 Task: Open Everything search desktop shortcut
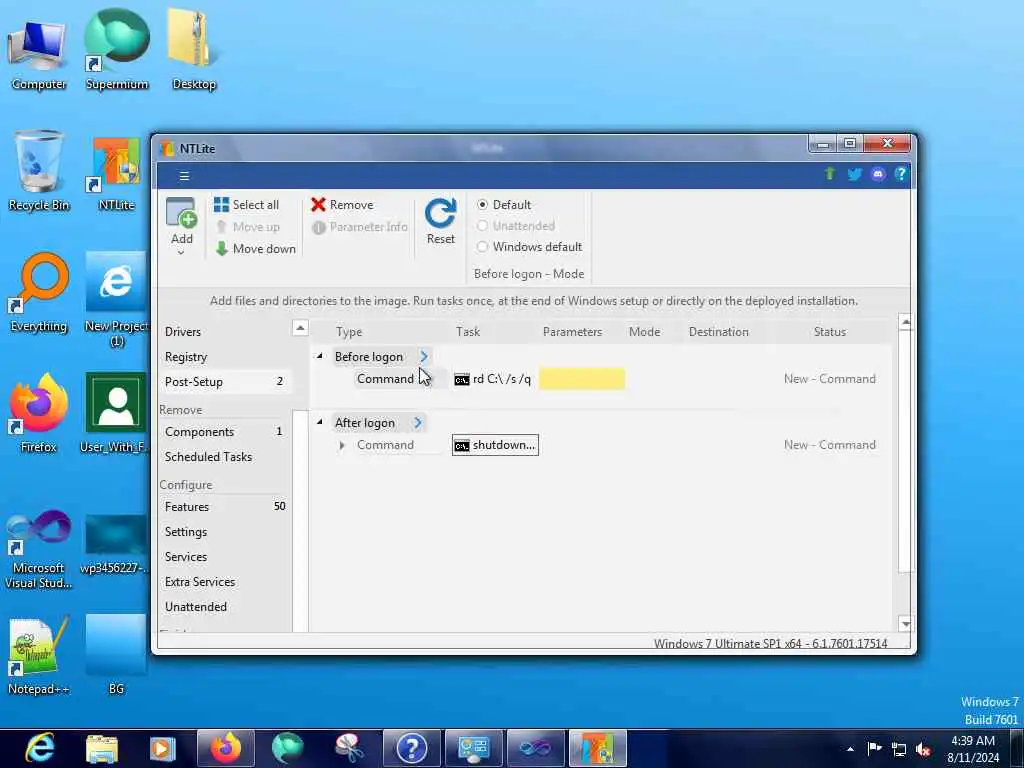[x=39, y=293]
